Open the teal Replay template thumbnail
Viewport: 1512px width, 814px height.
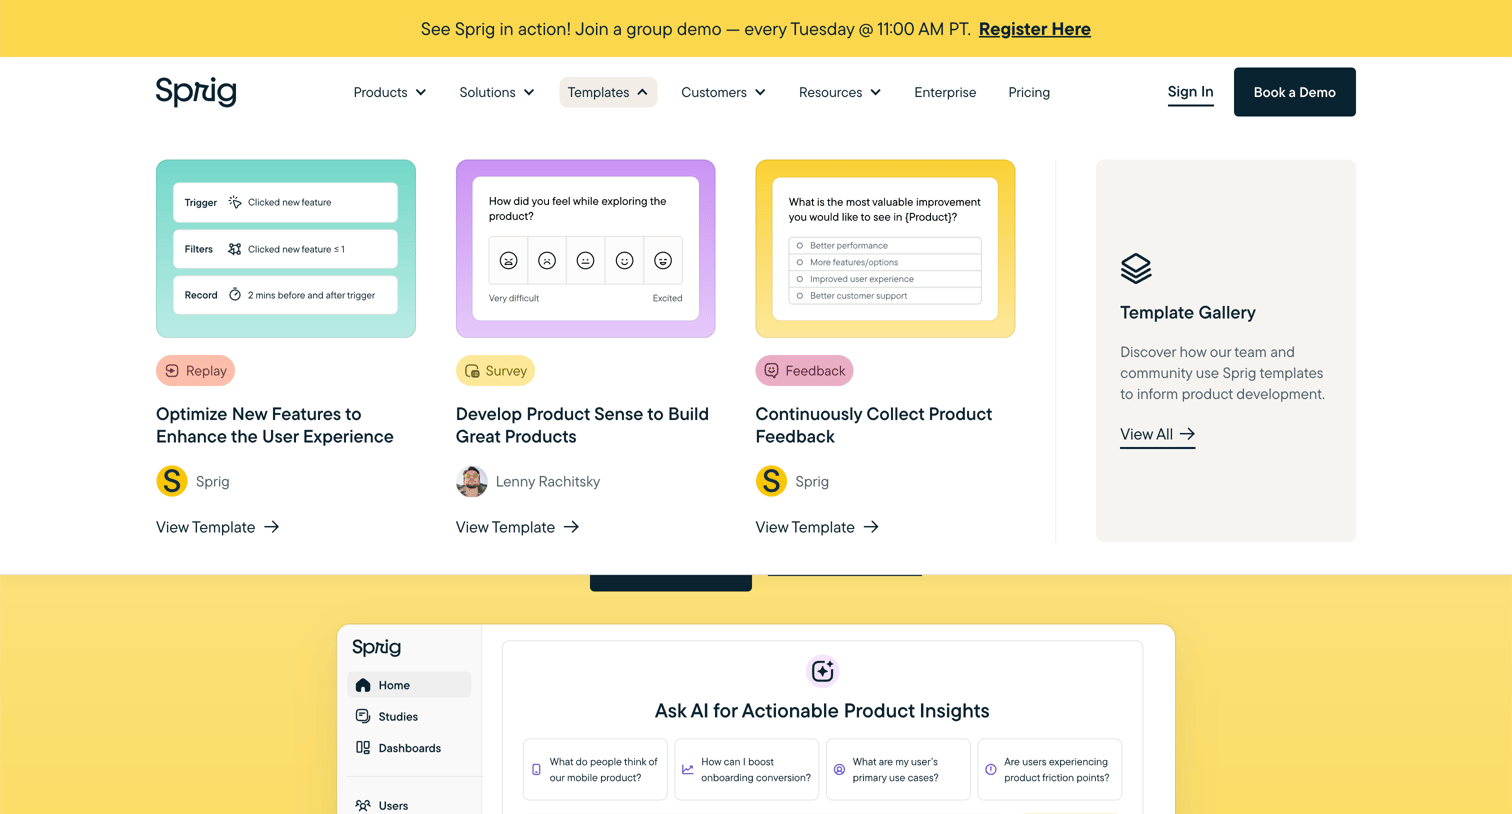click(286, 249)
